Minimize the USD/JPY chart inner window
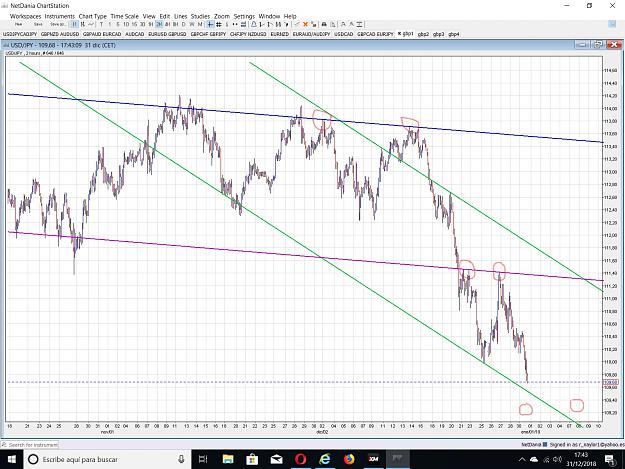The height and width of the screenshot is (469, 625). click(x=582, y=45)
